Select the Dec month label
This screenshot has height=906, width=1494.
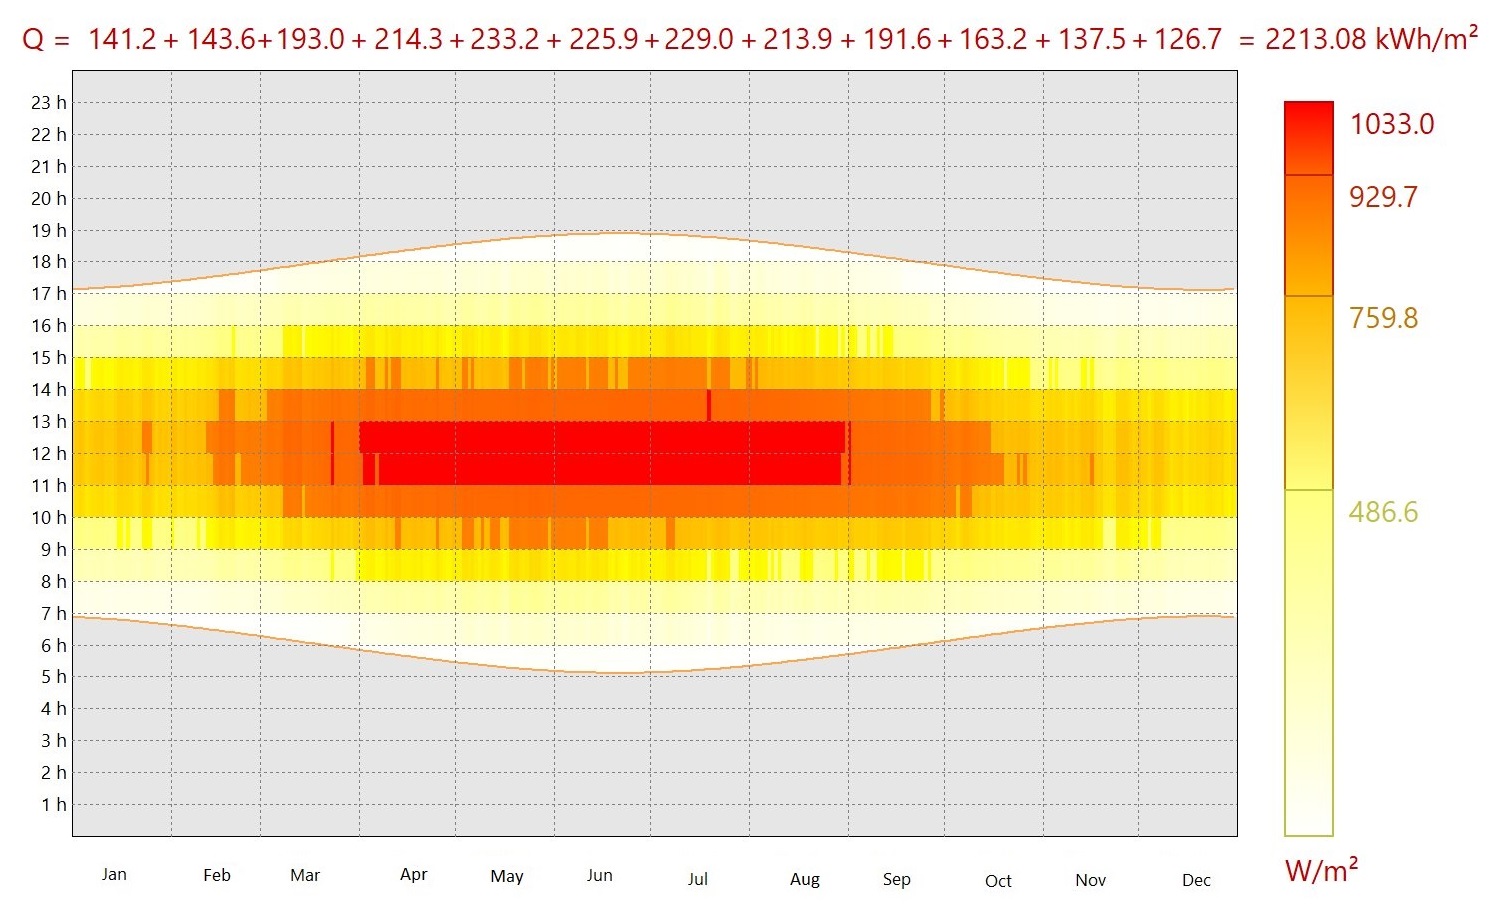pos(1196,880)
